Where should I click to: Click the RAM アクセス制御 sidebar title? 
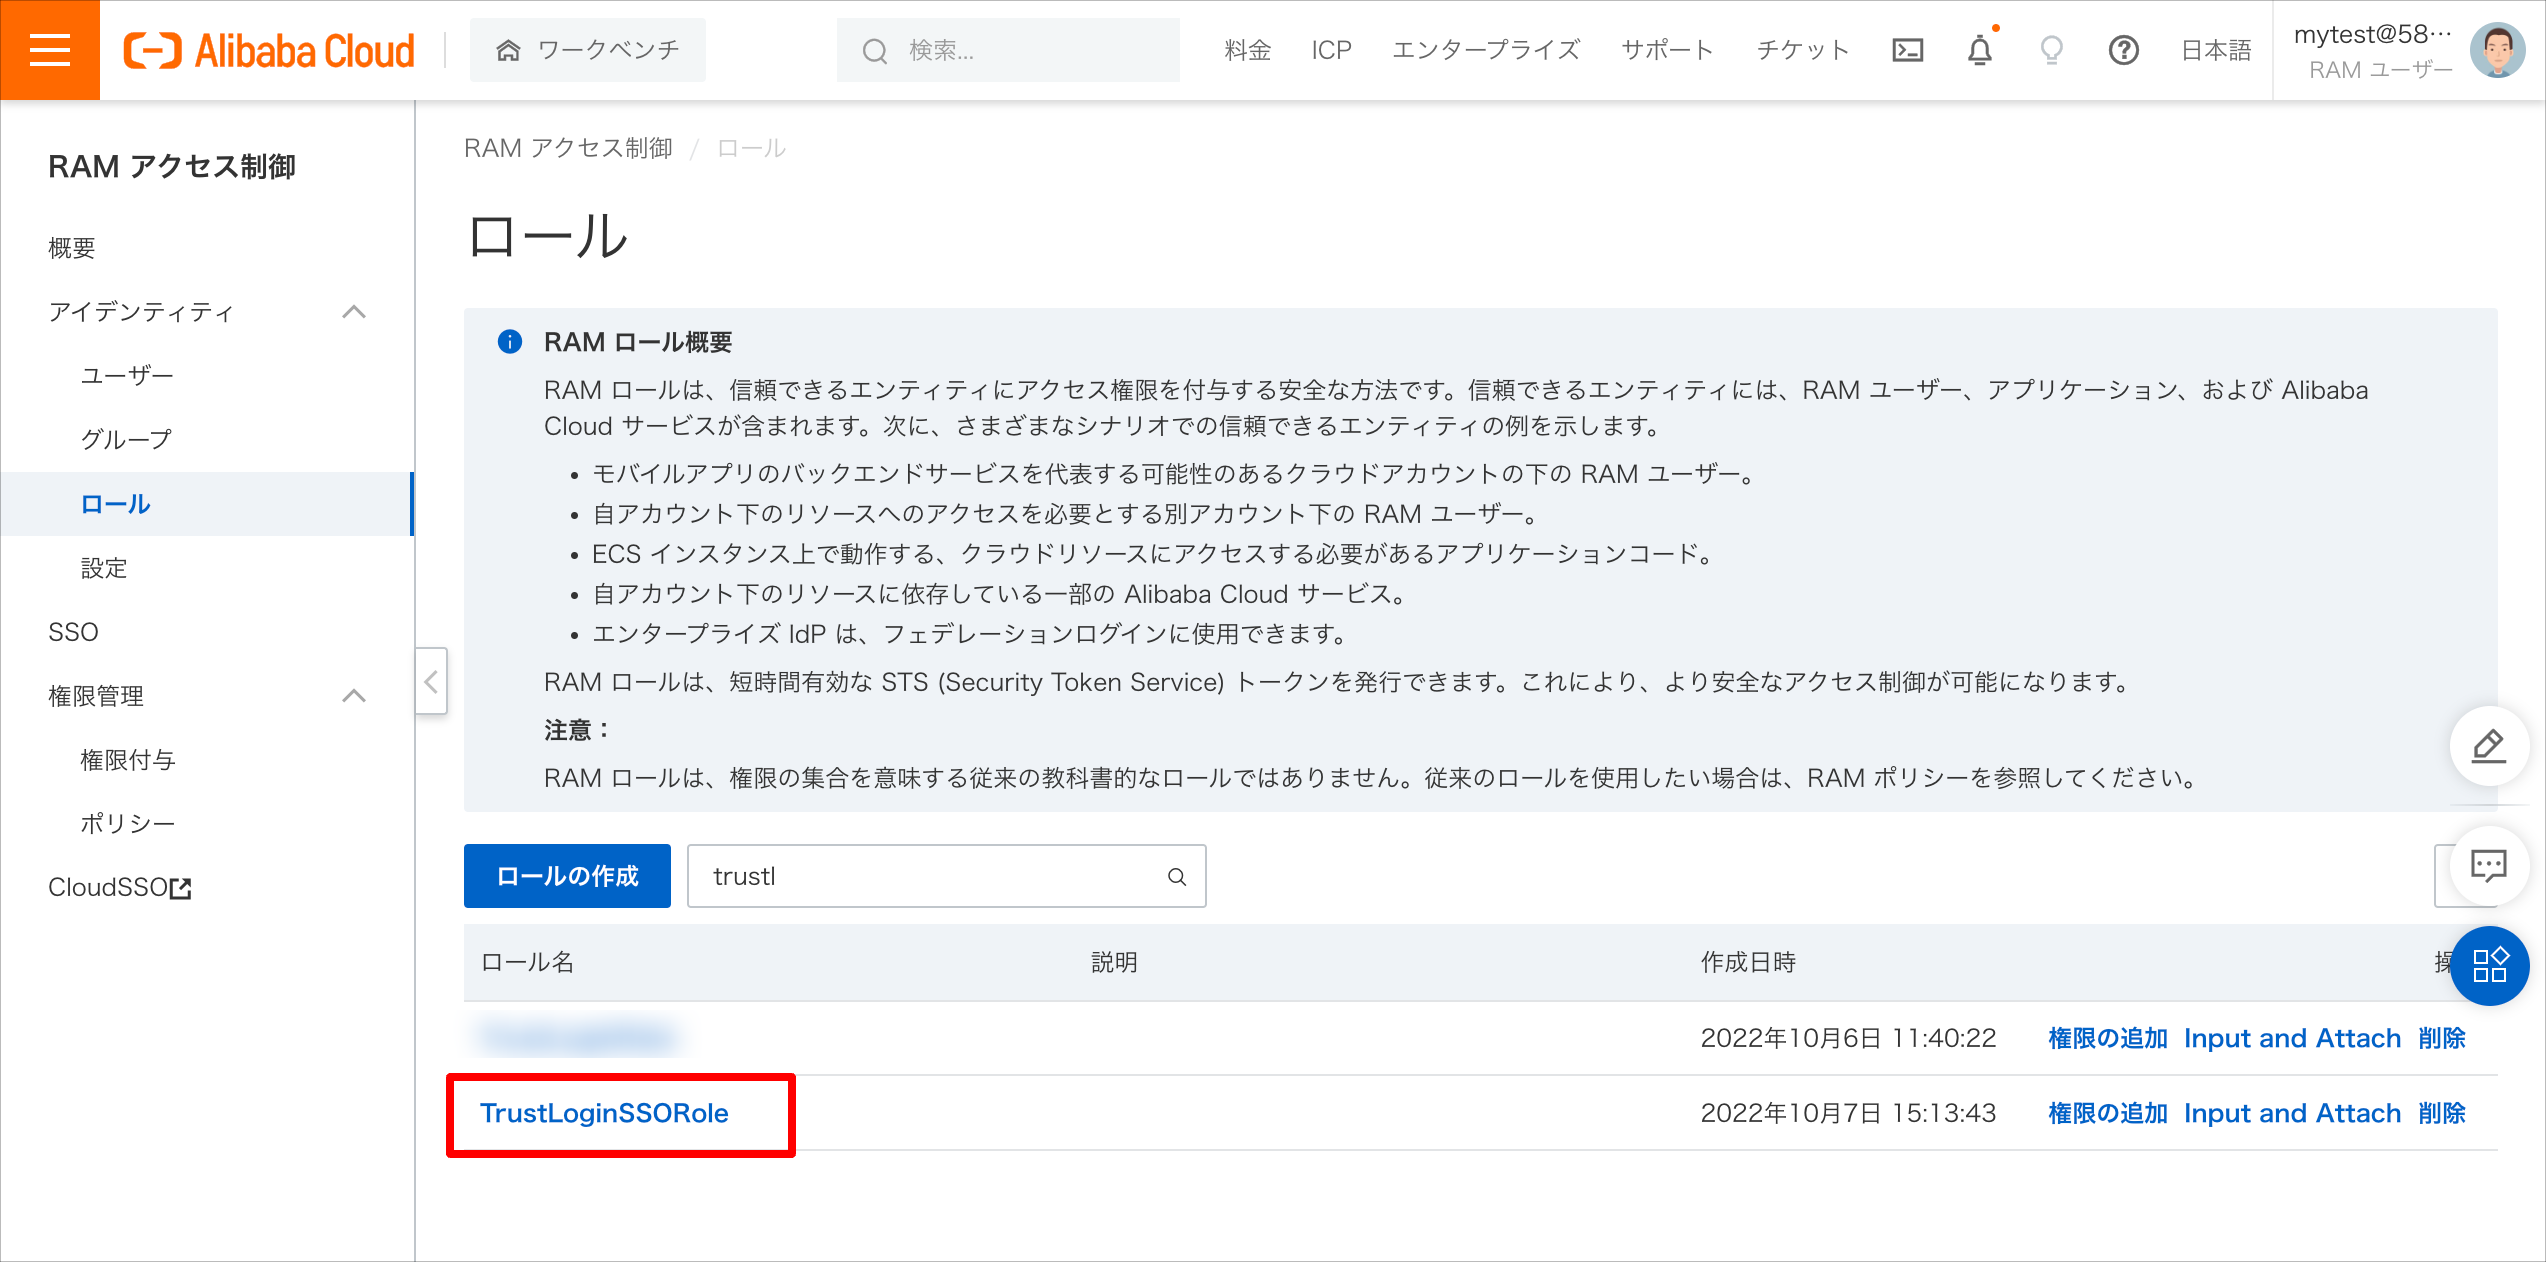click(172, 166)
